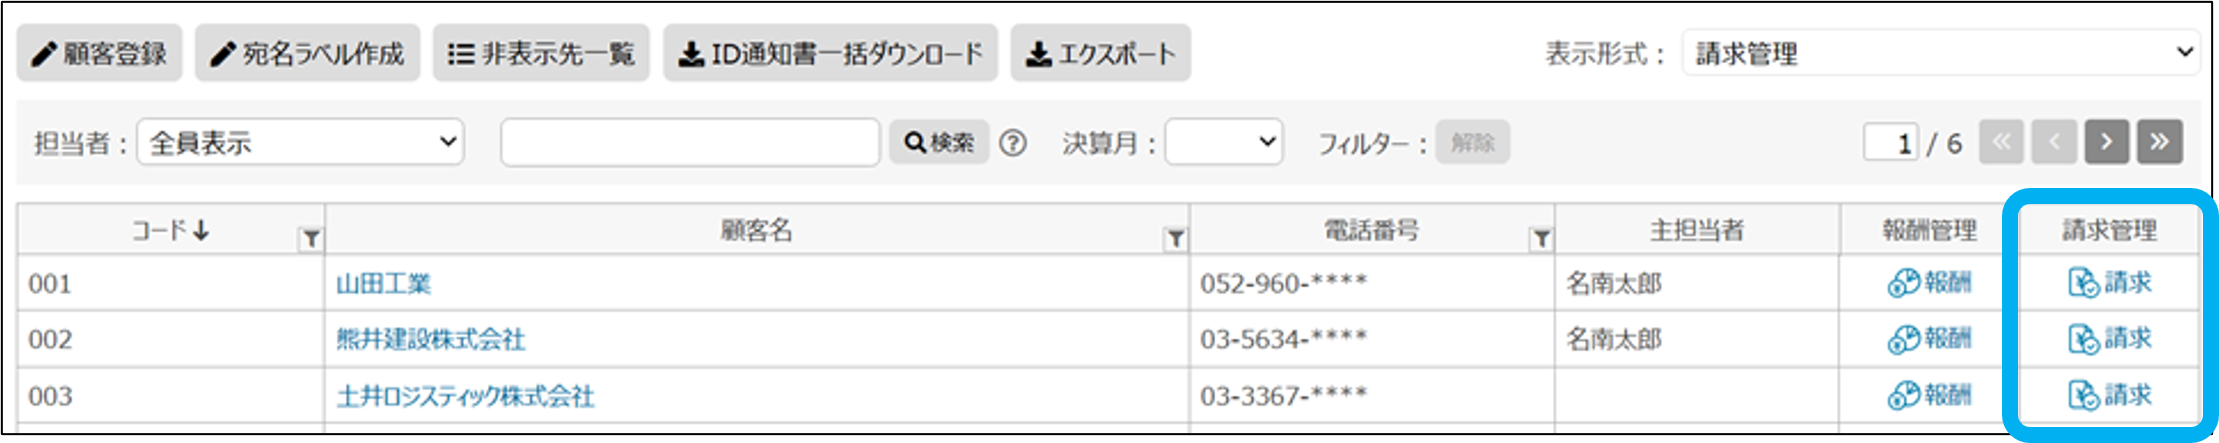Click the customer search text field
Screen dimensions: 2219x443
tap(690, 143)
